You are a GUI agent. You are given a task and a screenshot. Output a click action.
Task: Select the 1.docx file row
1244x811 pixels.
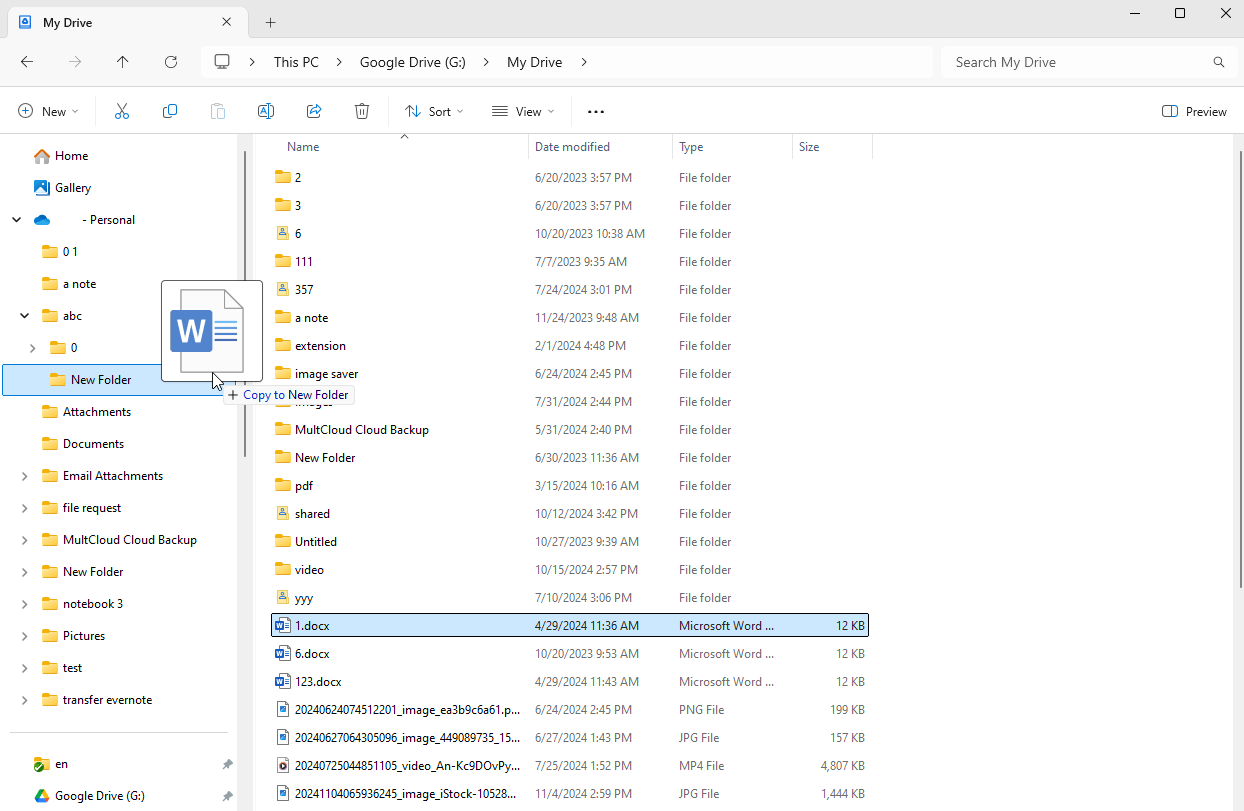click(x=570, y=626)
